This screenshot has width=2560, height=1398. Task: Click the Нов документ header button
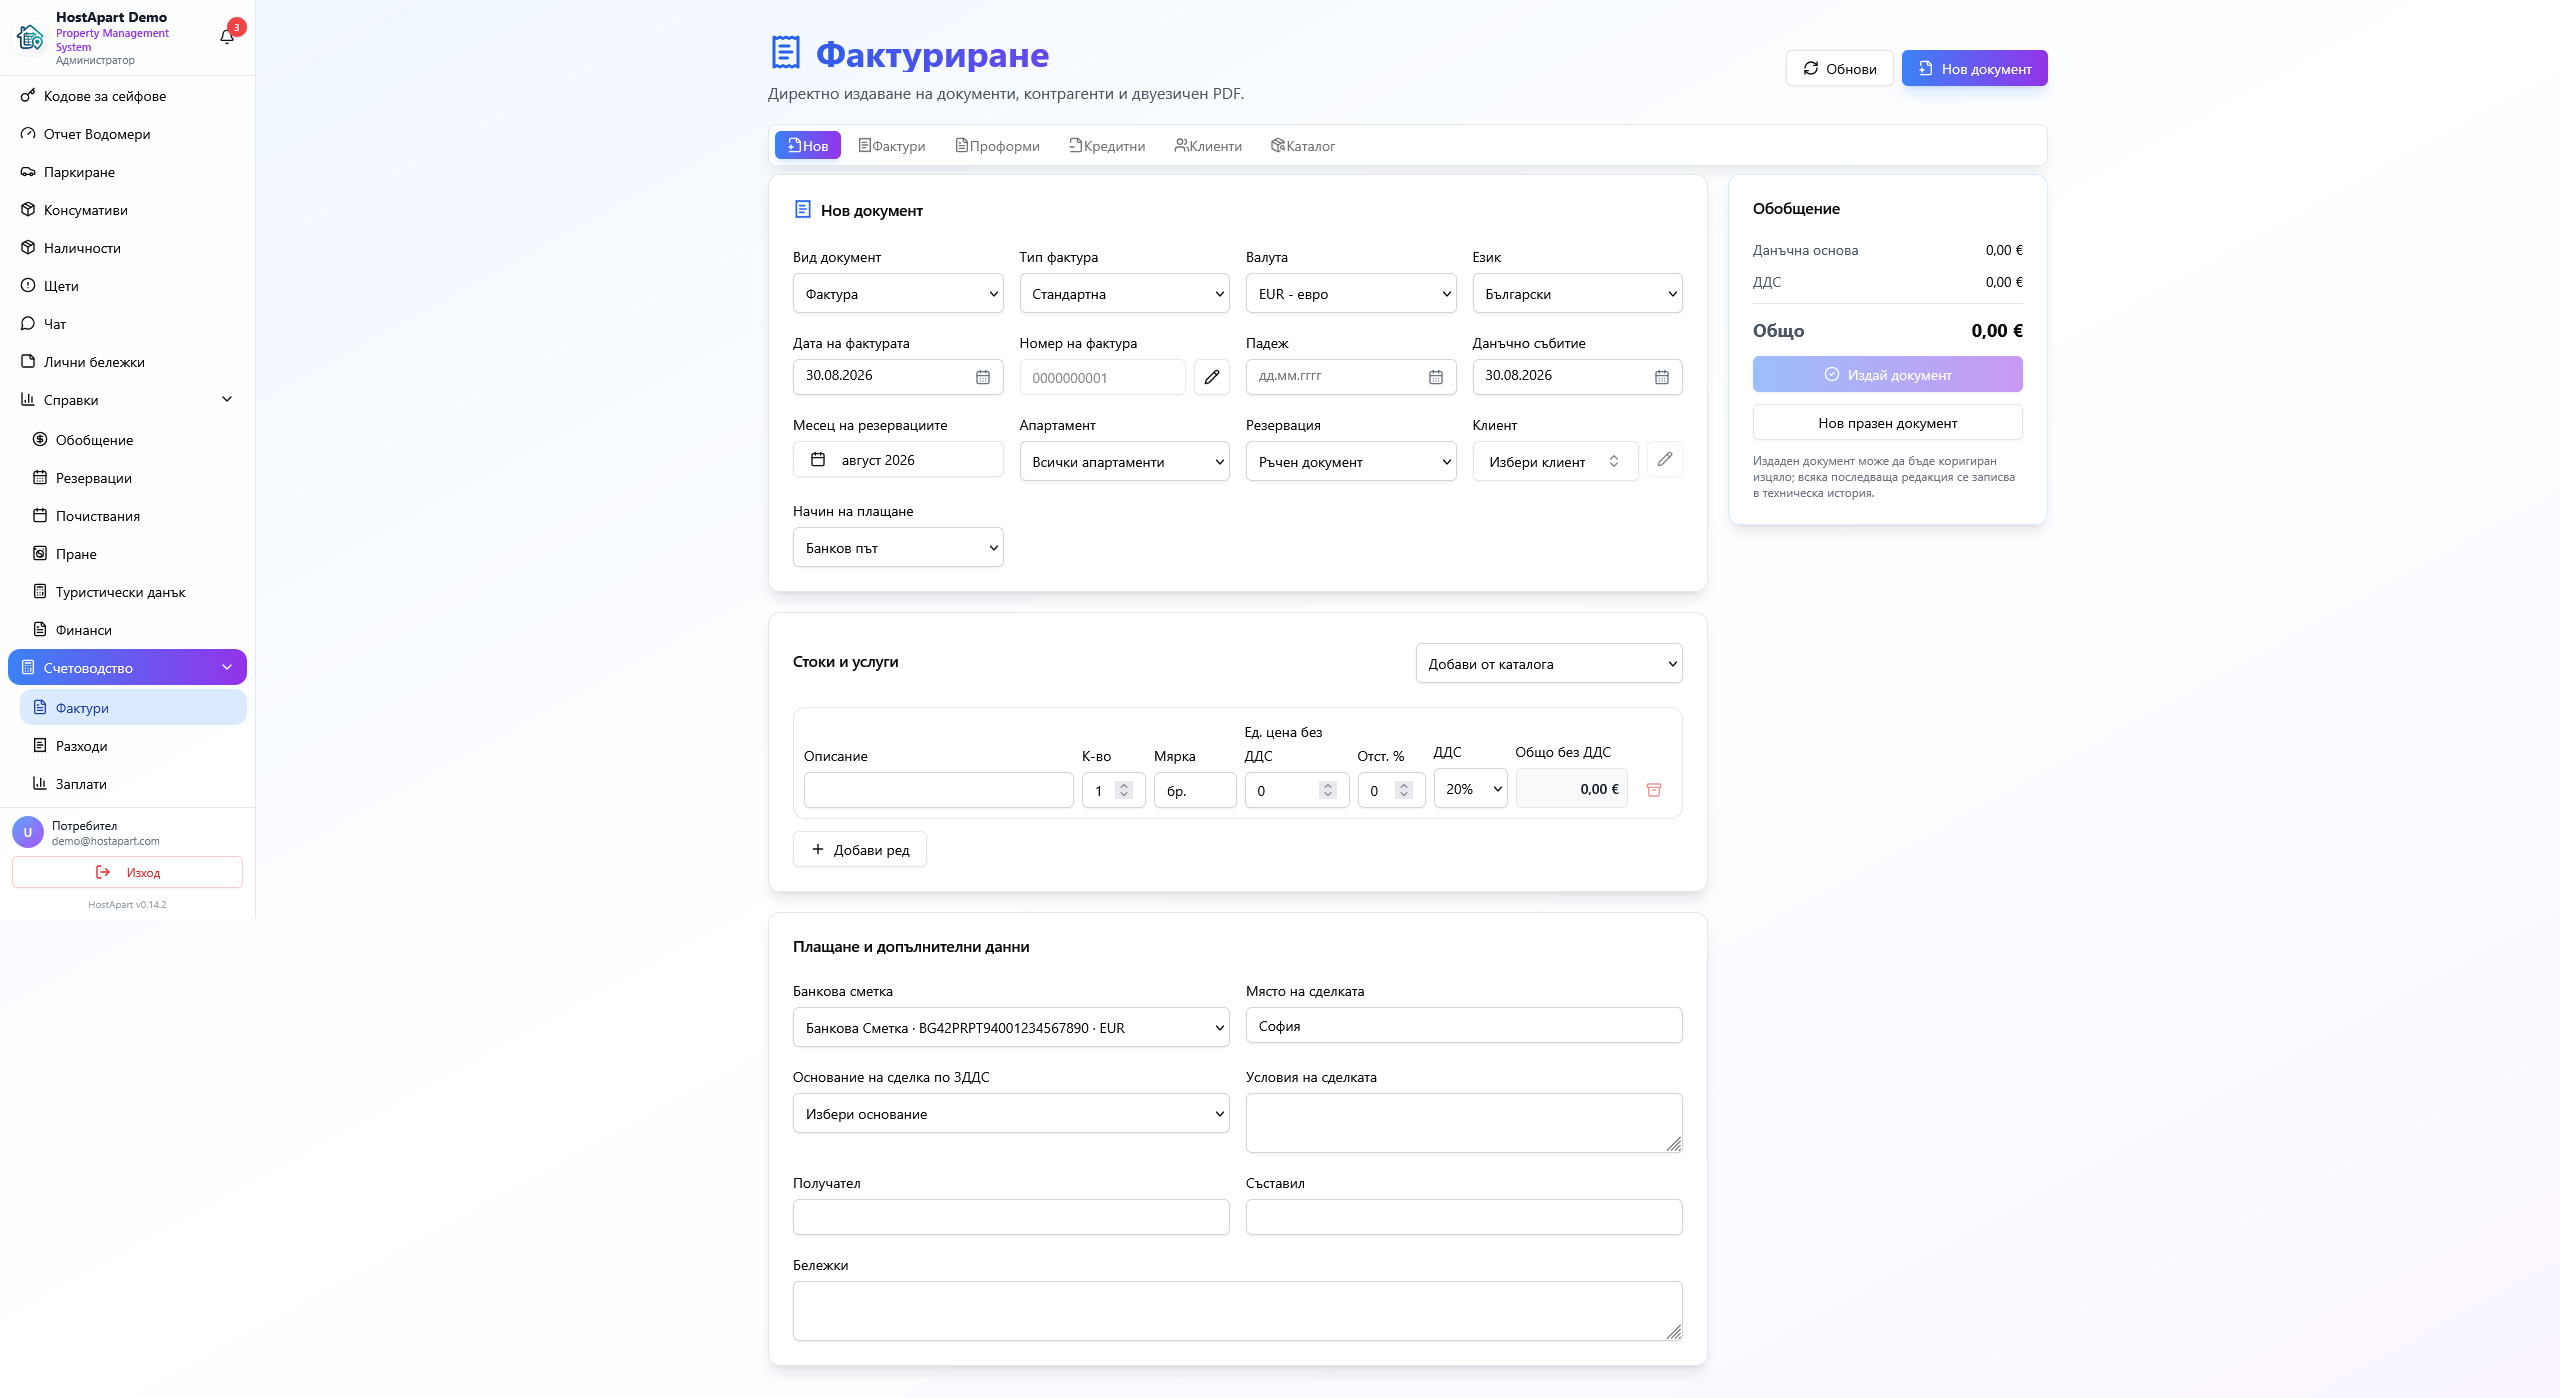(1975, 69)
